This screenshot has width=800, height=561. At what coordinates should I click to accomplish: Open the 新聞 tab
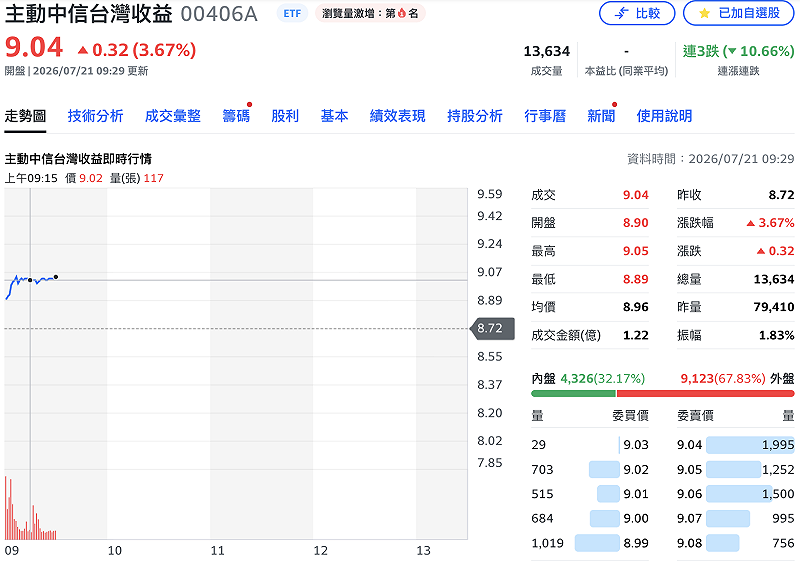pos(601,116)
